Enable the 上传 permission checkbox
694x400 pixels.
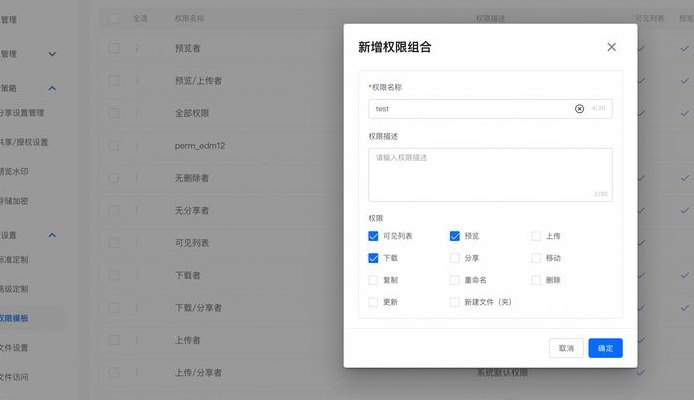(x=536, y=236)
